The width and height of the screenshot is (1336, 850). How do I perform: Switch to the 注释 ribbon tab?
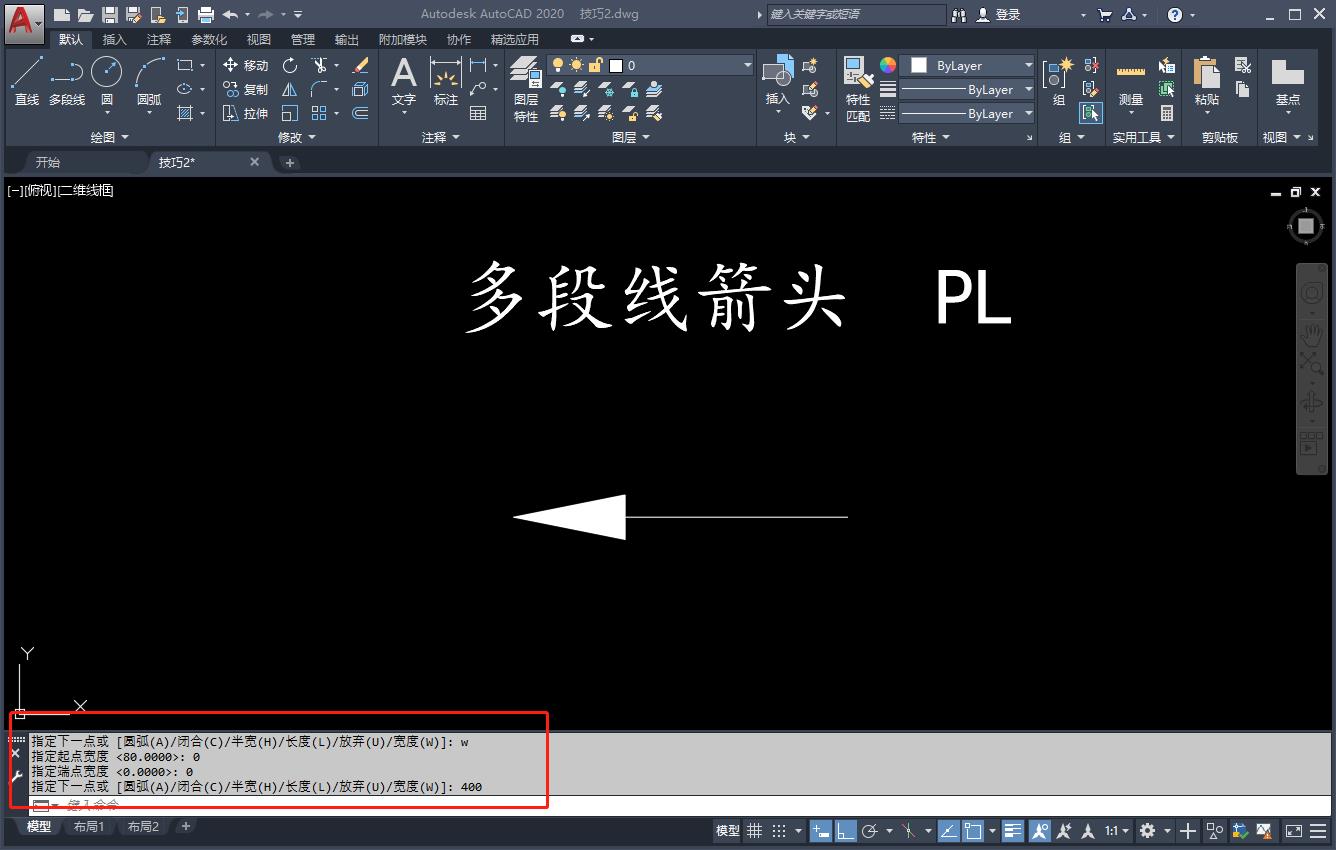[x=159, y=39]
